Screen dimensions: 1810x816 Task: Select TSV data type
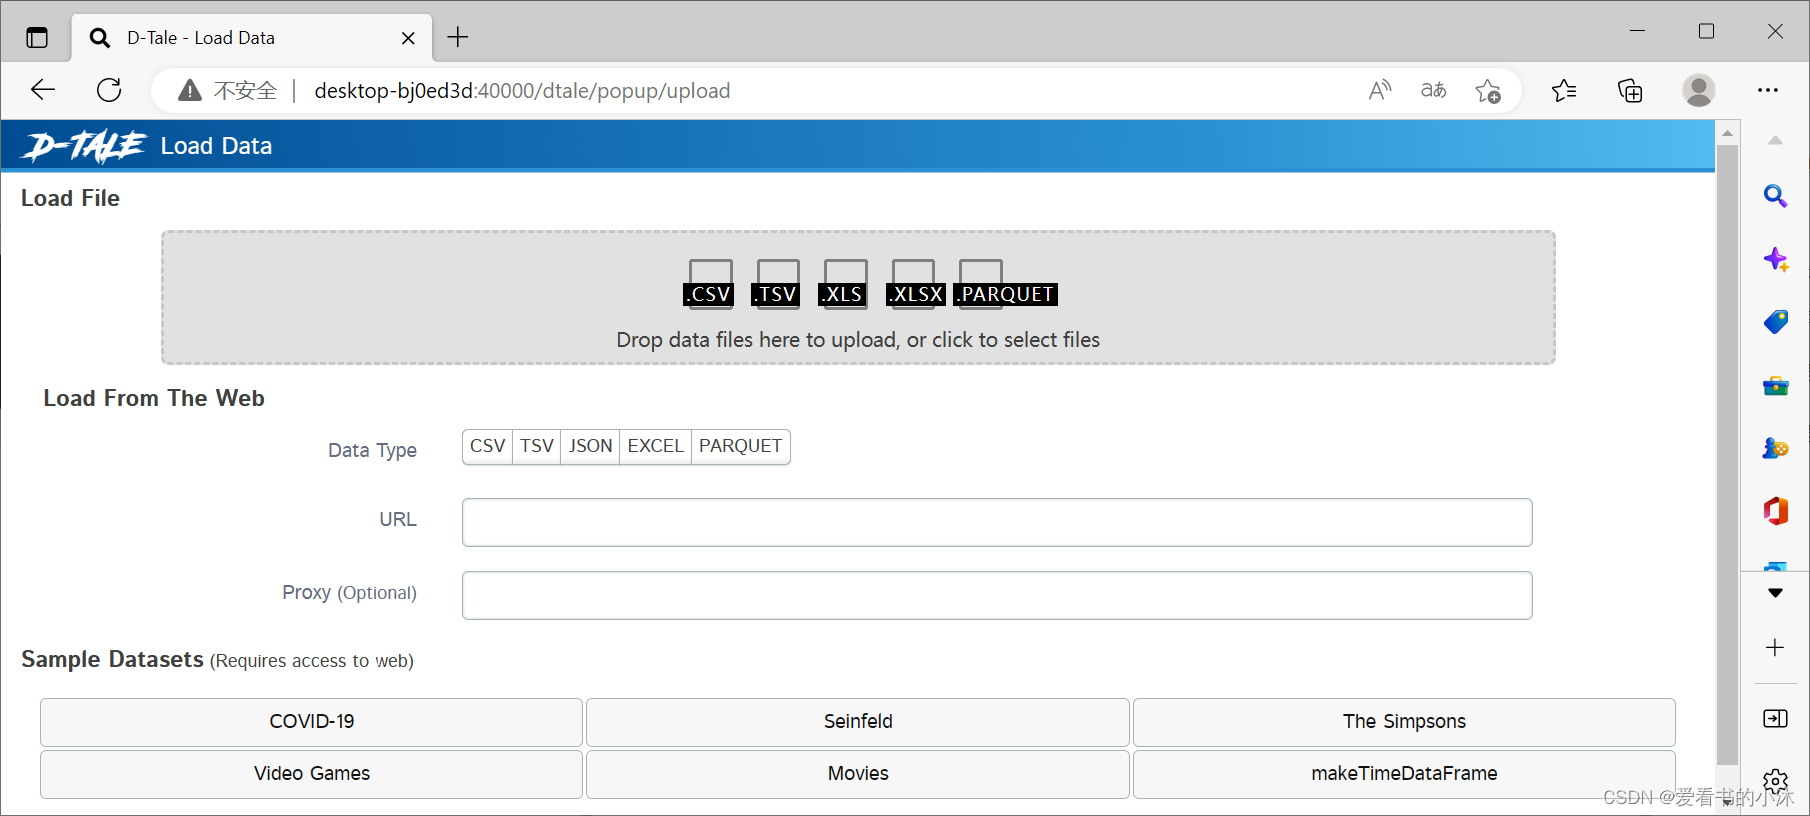pyautogui.click(x=537, y=446)
